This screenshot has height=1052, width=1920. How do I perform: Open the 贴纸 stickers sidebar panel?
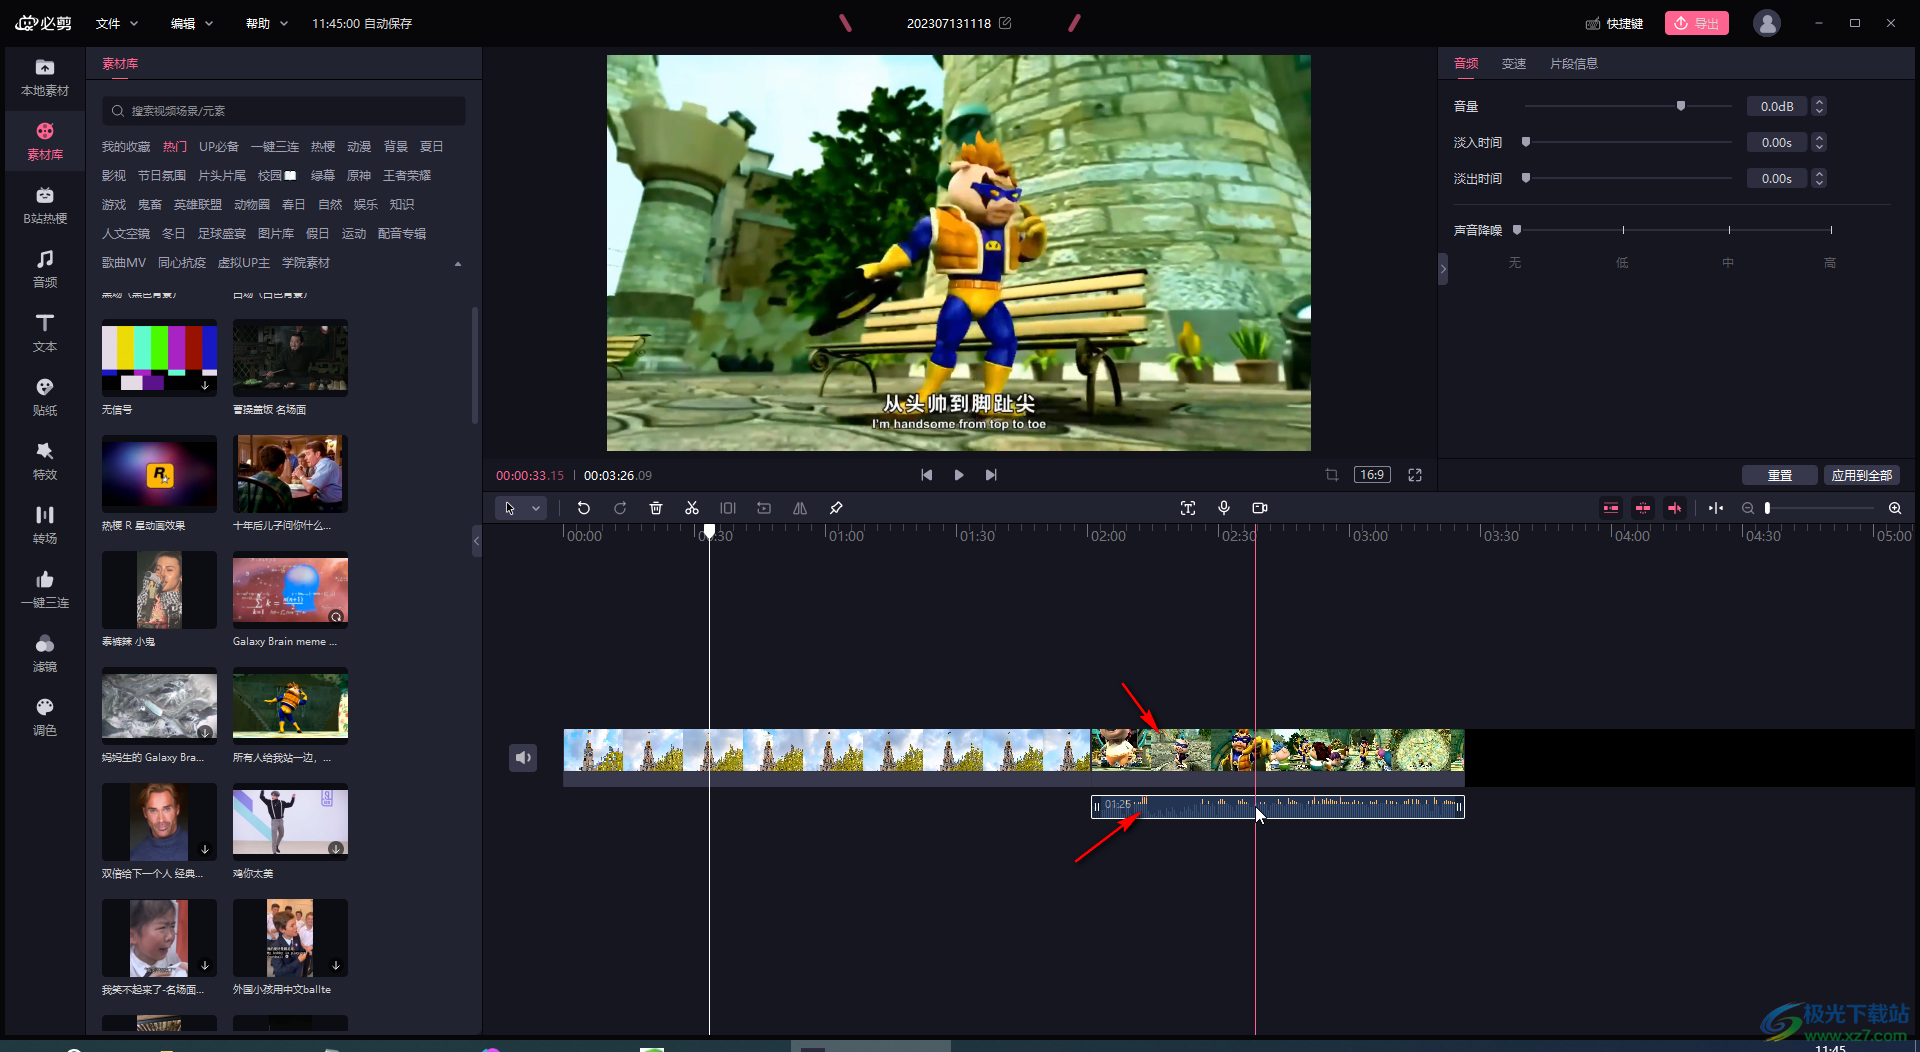[x=45, y=398]
